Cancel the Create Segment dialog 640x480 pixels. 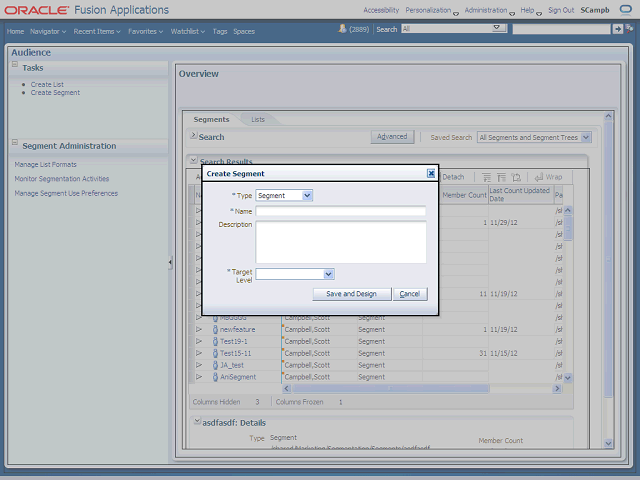410,294
